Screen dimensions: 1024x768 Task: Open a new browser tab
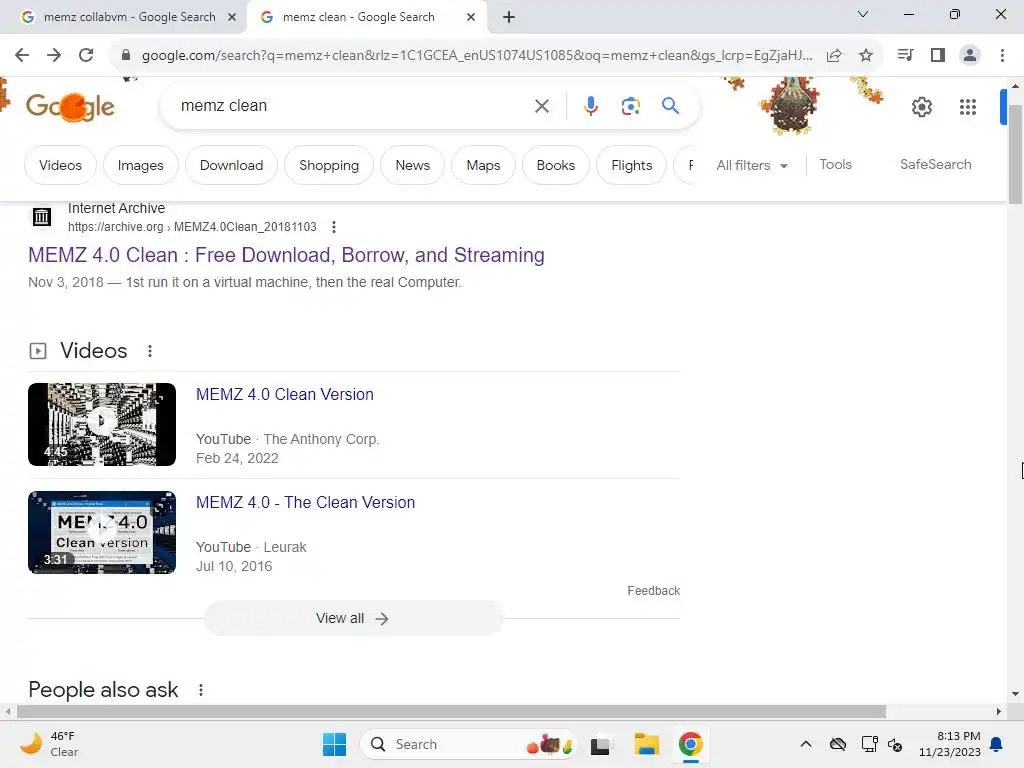[509, 17]
